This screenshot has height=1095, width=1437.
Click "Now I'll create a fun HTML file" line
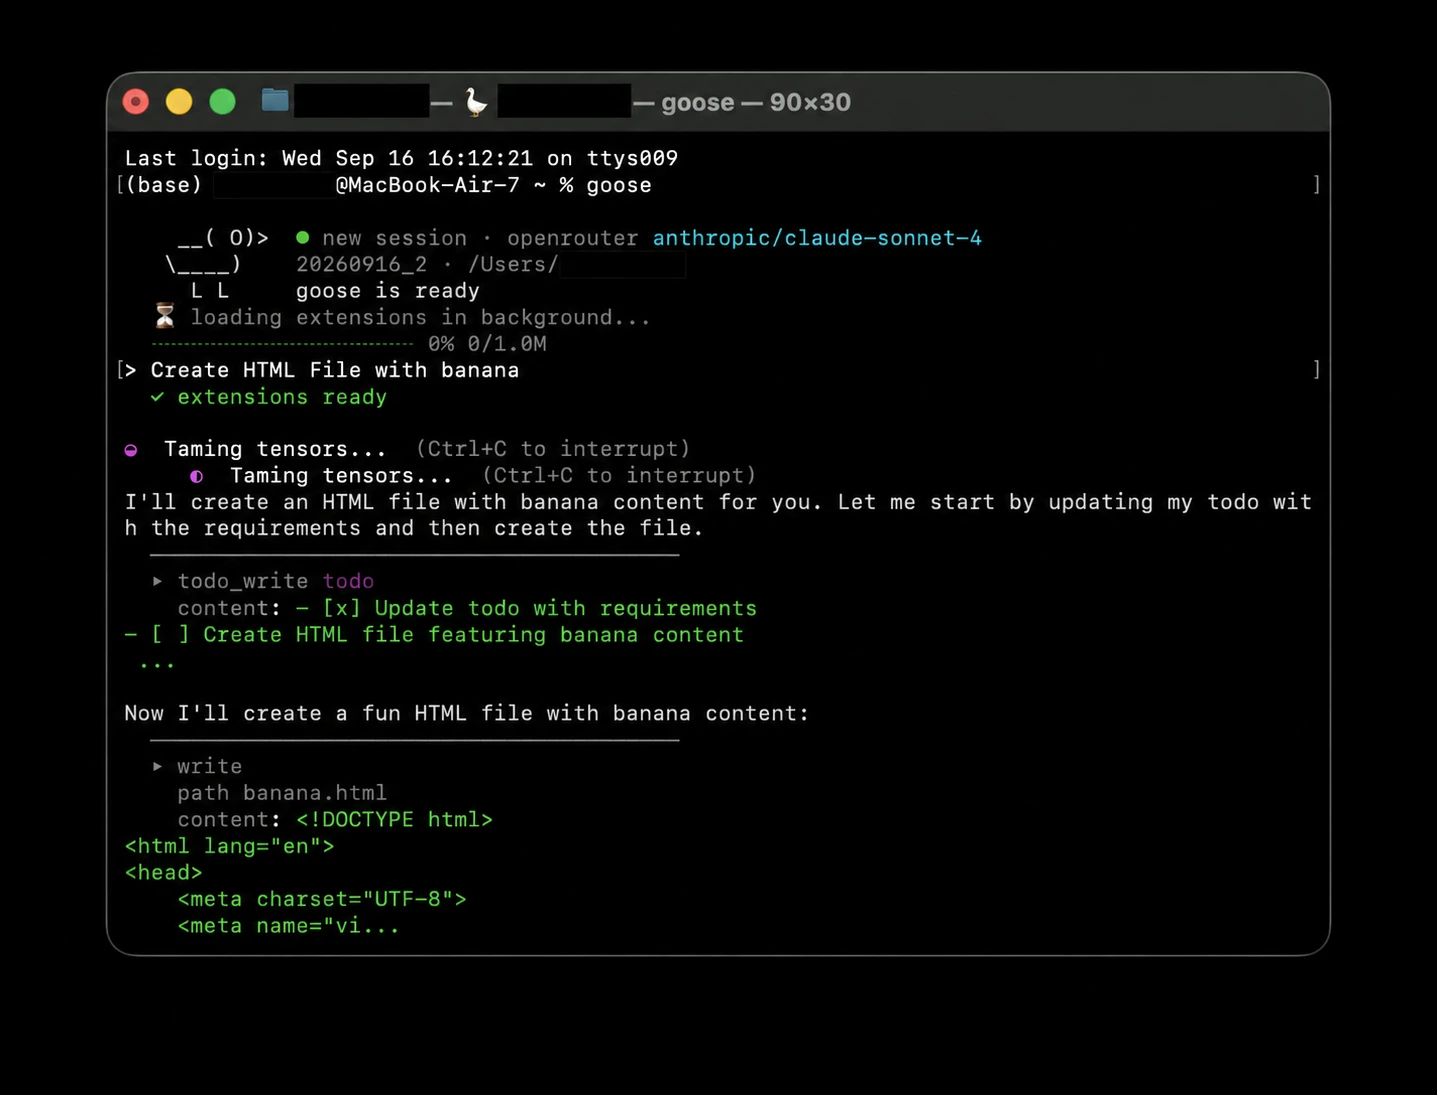pyautogui.click(x=467, y=713)
